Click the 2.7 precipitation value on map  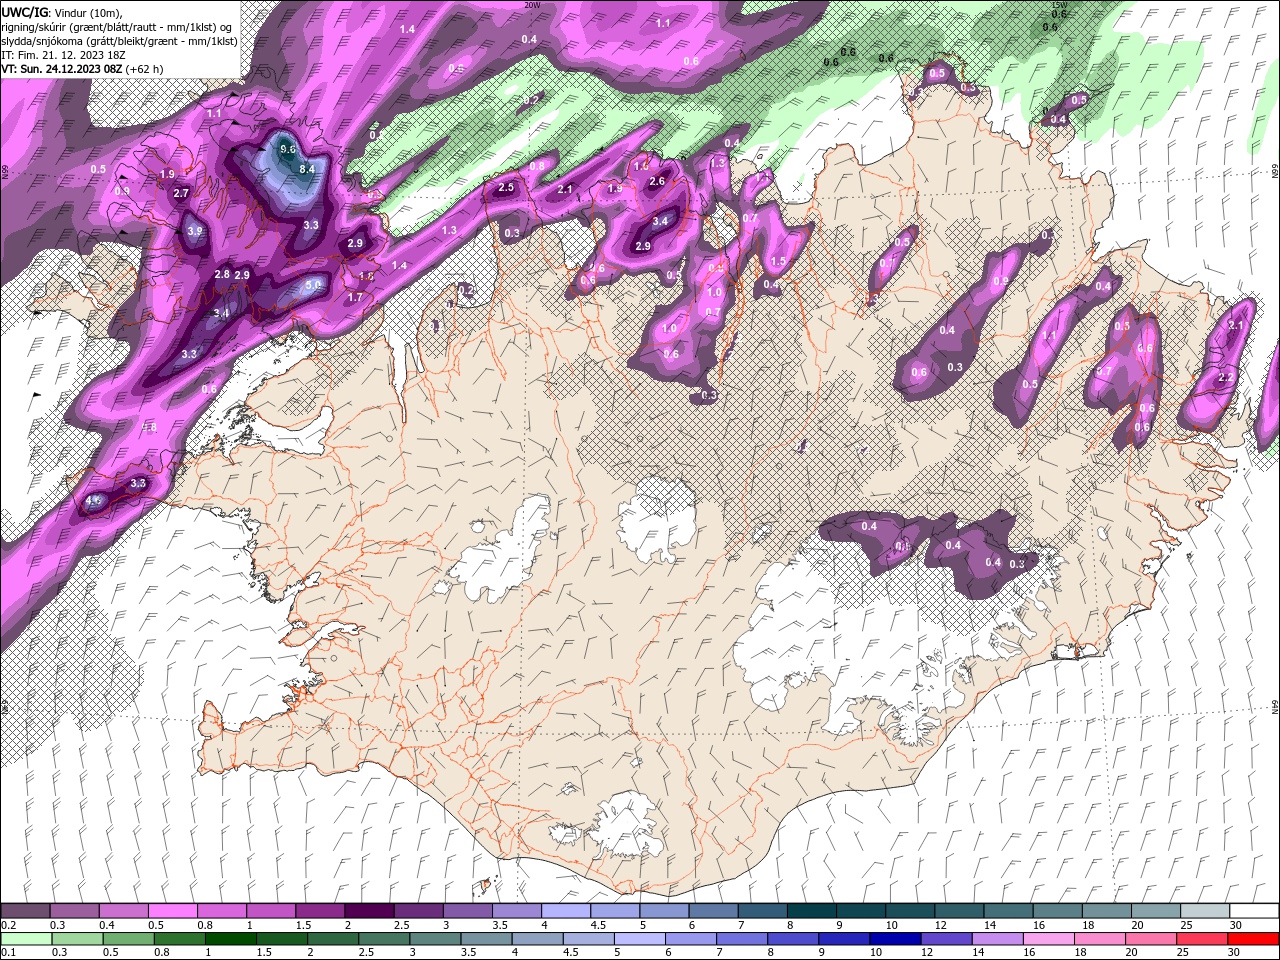[x=181, y=193]
